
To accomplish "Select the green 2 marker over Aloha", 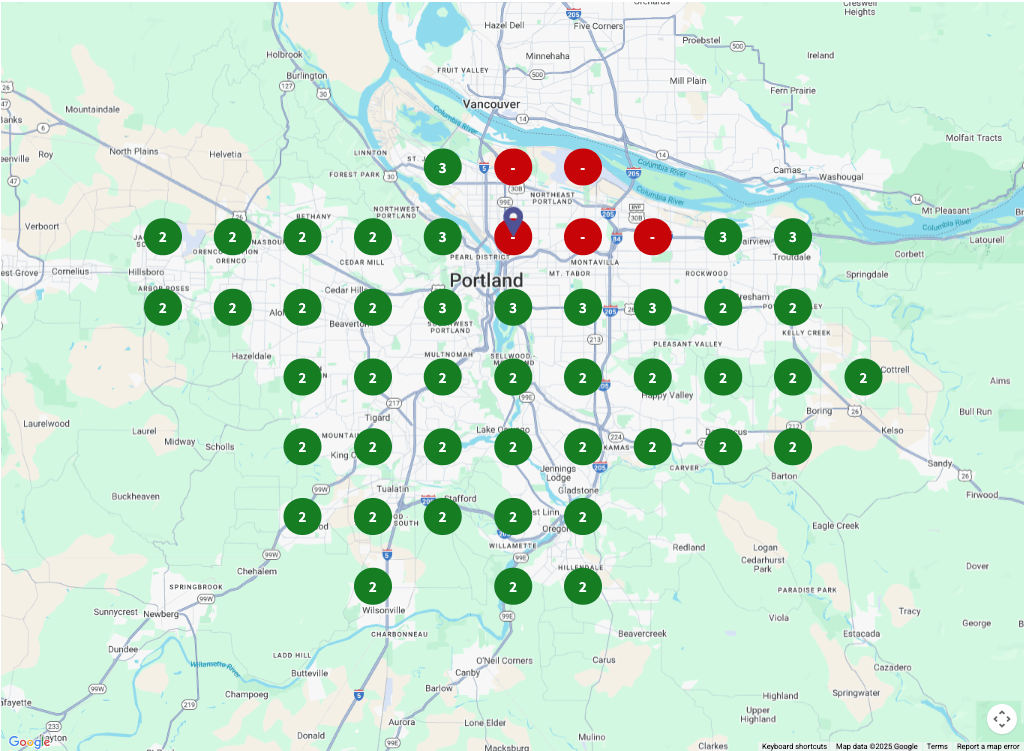I will [302, 308].
